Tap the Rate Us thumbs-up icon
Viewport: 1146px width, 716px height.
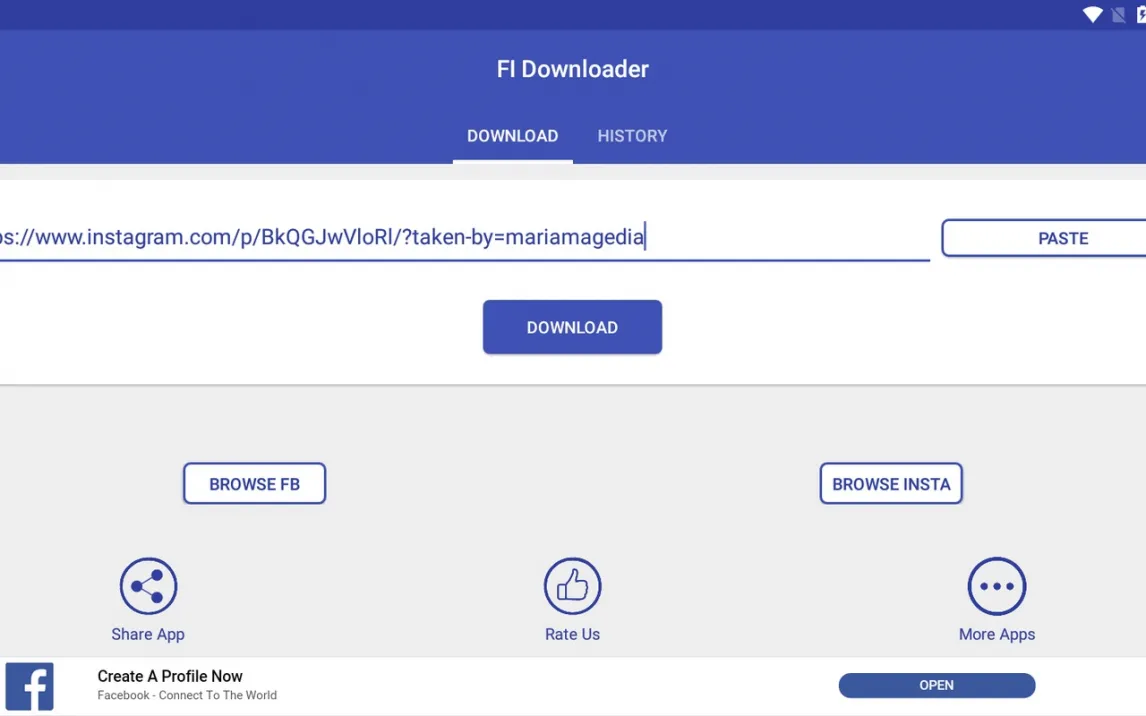coord(572,586)
